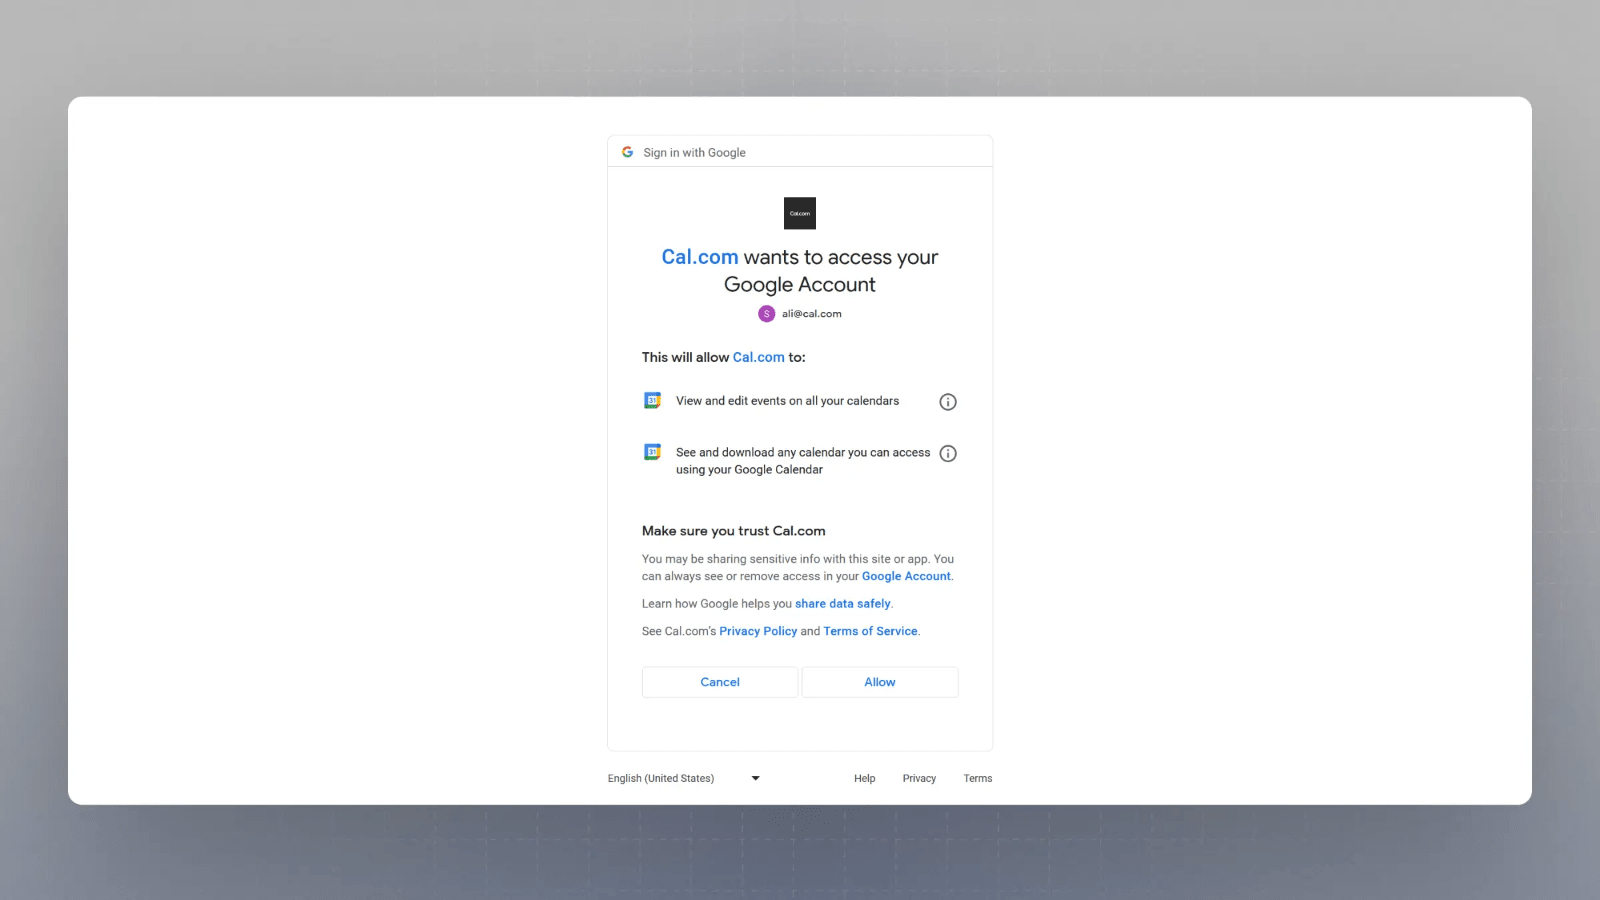Image resolution: width=1600 pixels, height=900 pixels.
Task: Expand the English (United States) language dropdown
Action: pyautogui.click(x=684, y=778)
